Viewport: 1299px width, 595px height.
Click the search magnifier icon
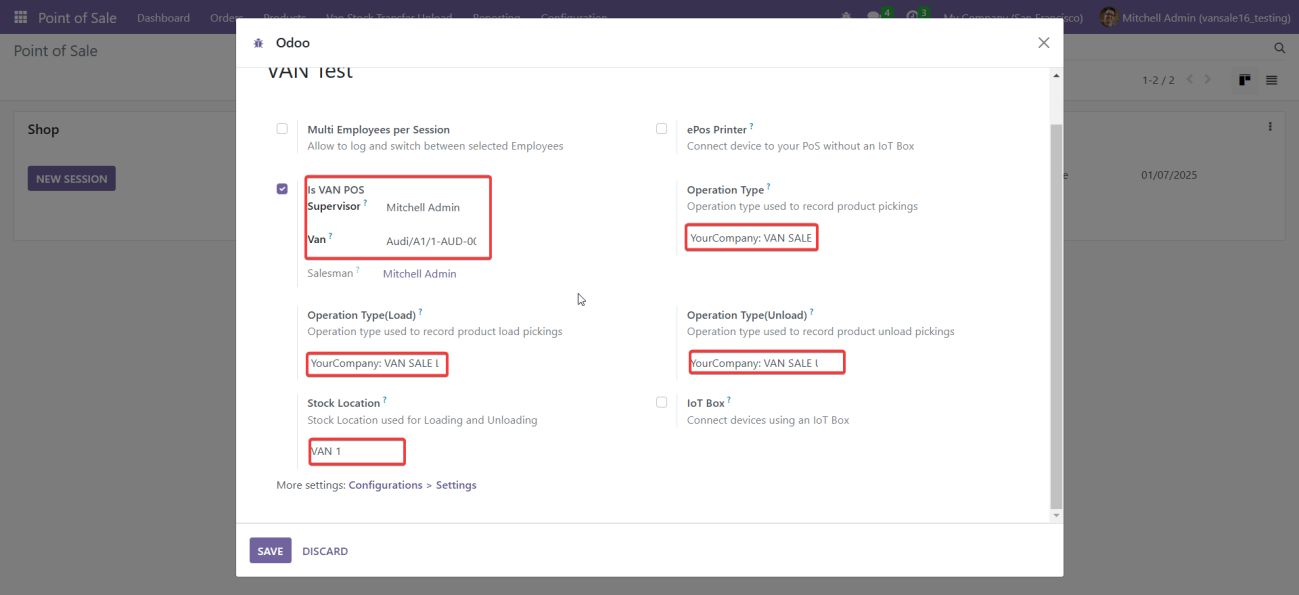click(1279, 48)
